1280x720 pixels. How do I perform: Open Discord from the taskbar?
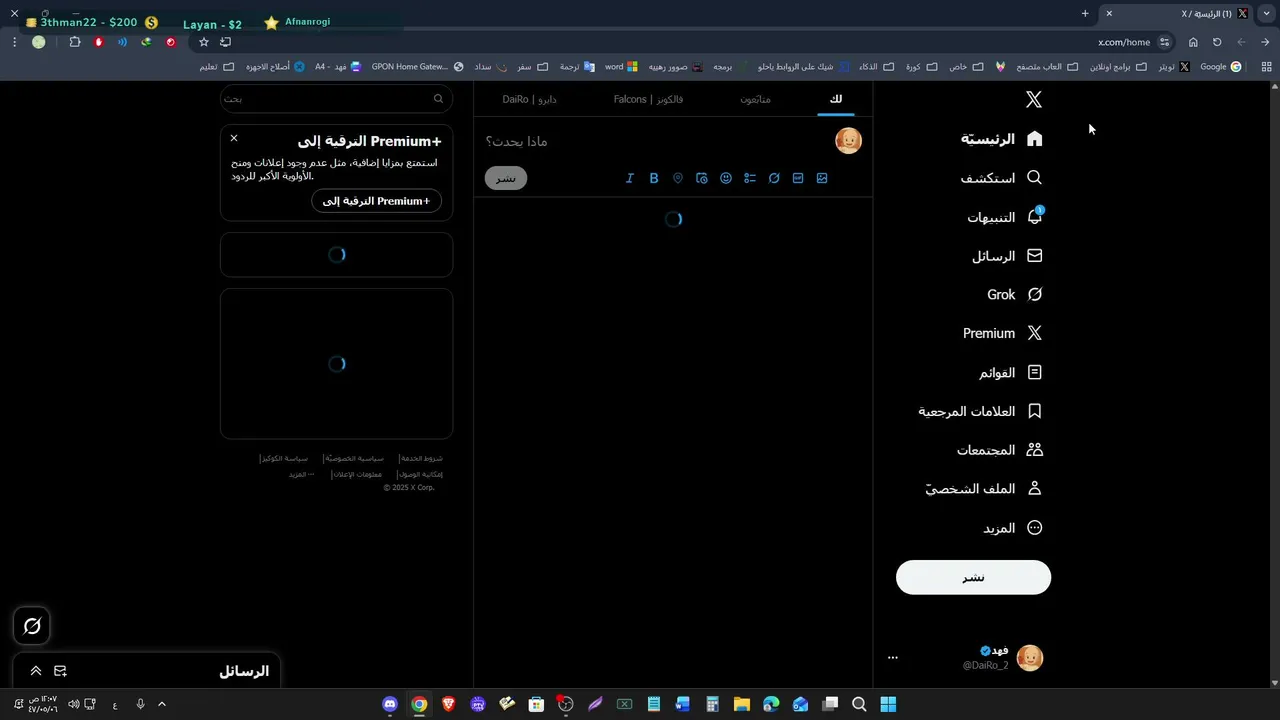tap(390, 704)
